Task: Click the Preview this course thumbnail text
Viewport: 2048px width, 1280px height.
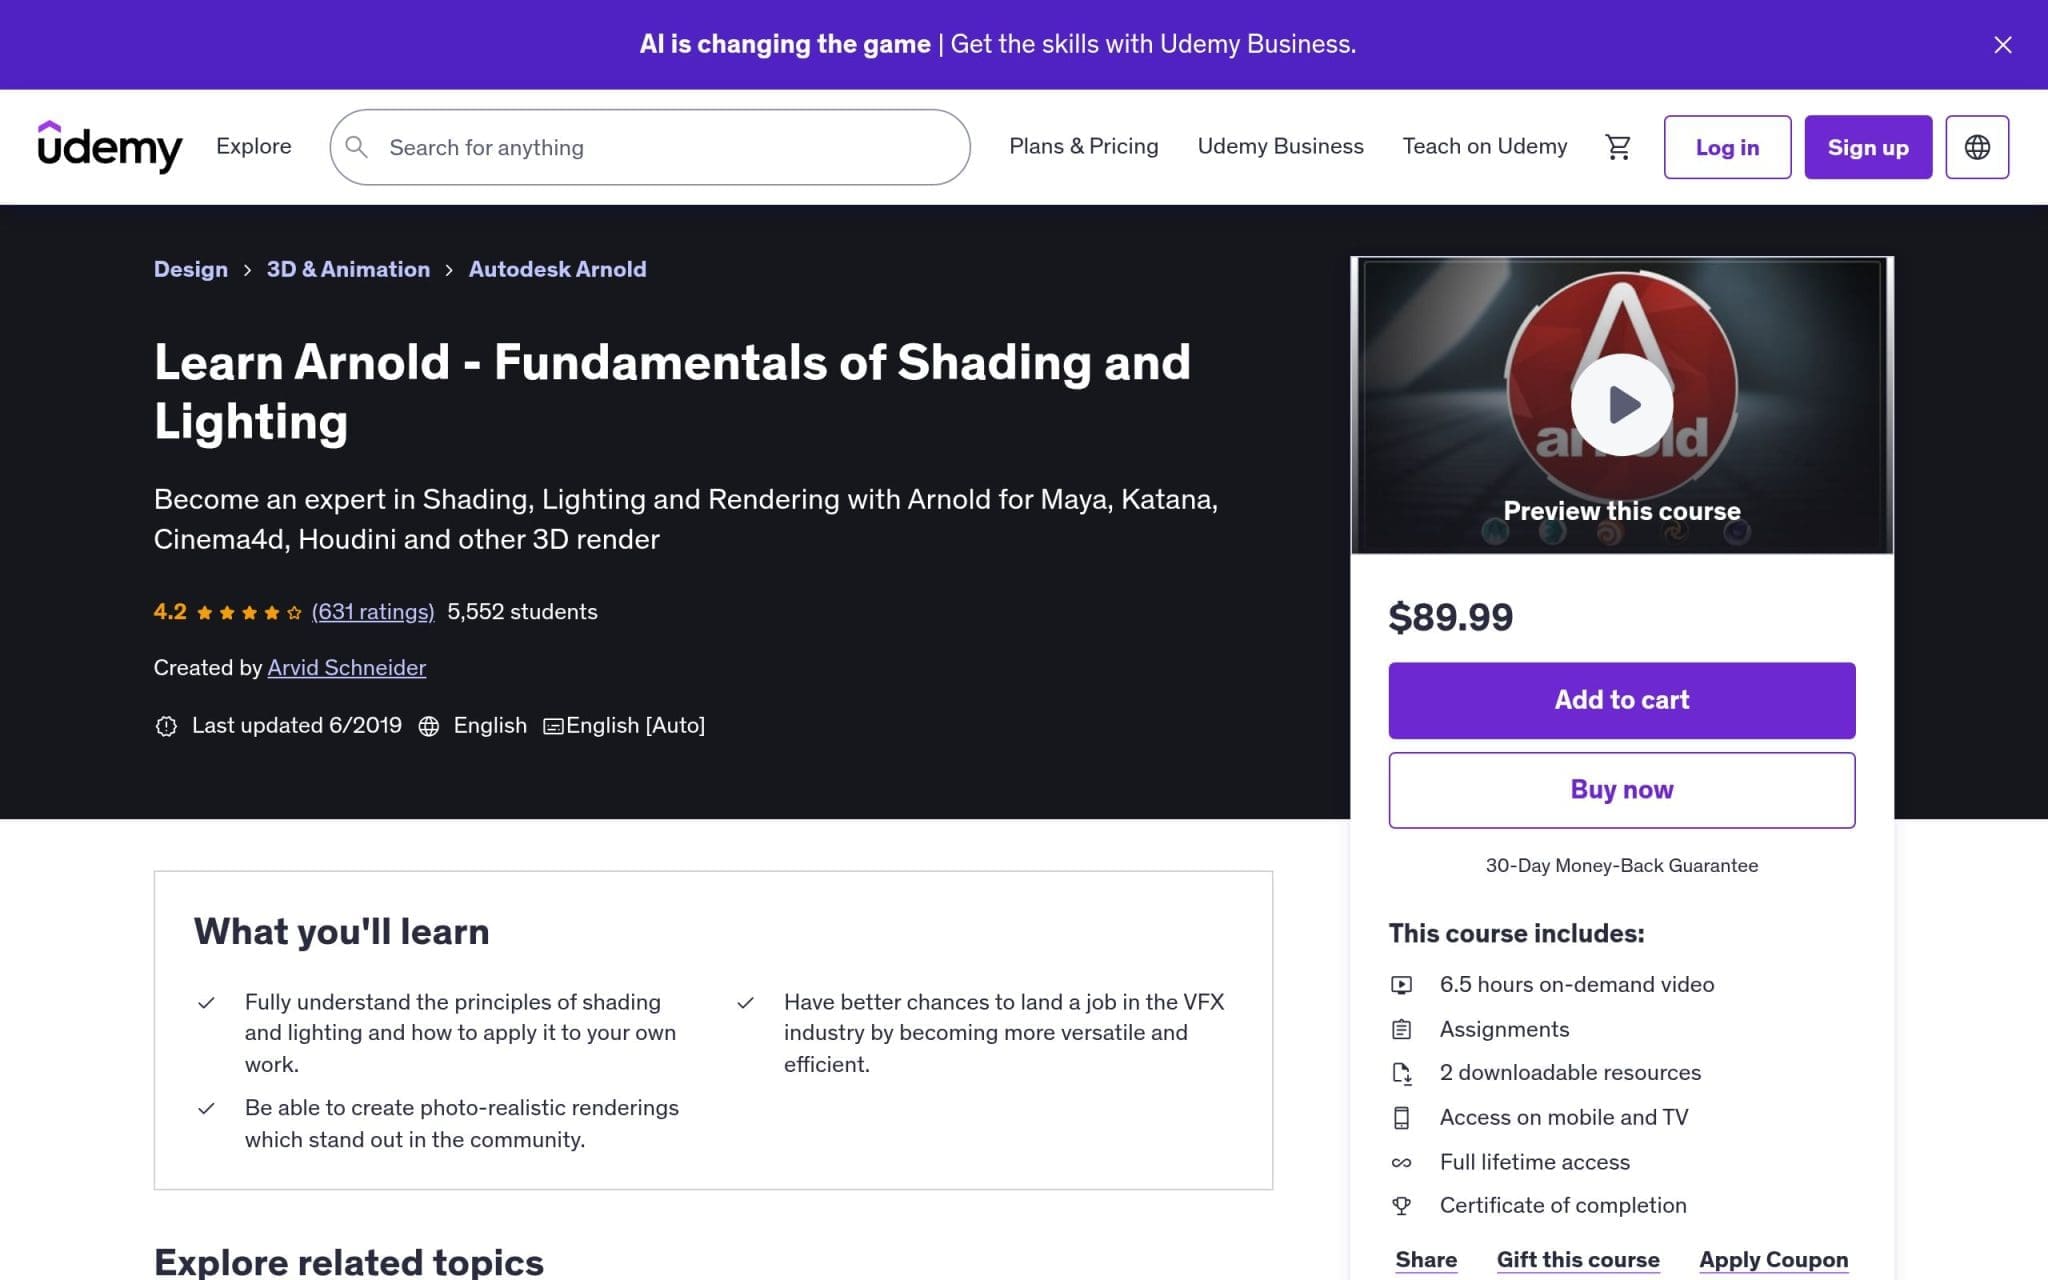Action: click(x=1621, y=511)
